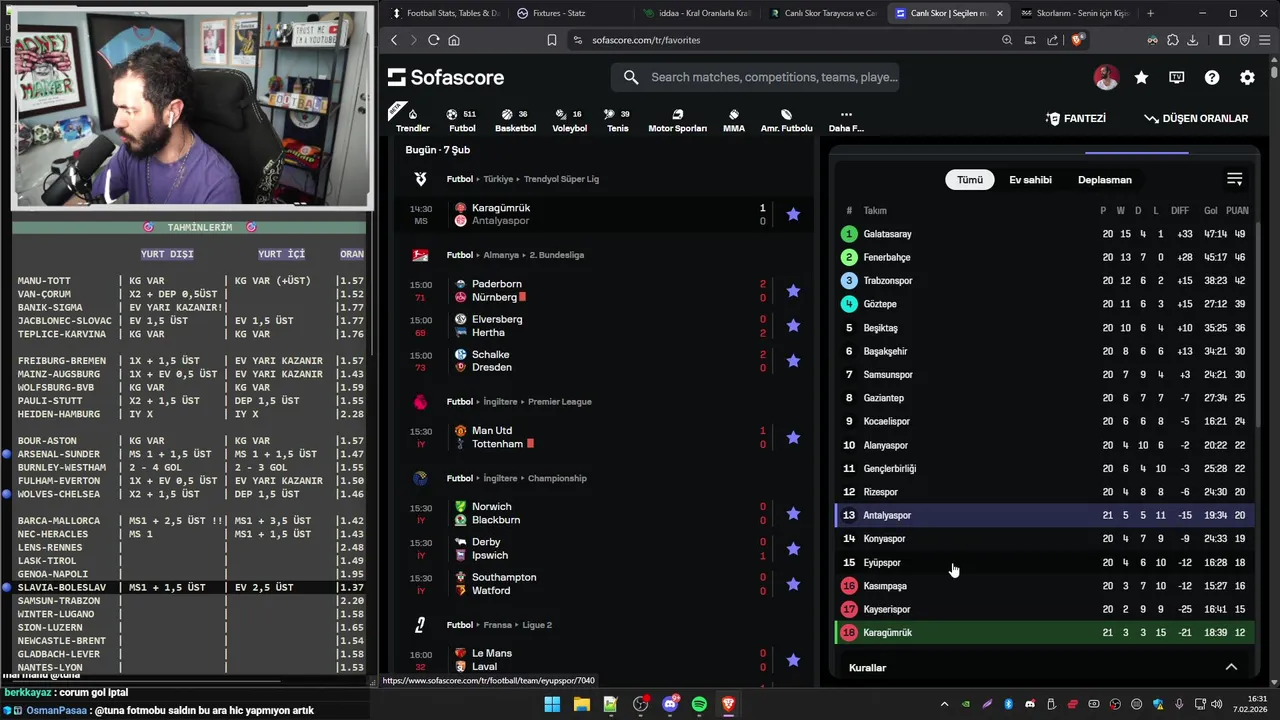
Task: Open Brave Shields lion icon
Action: click(1077, 40)
